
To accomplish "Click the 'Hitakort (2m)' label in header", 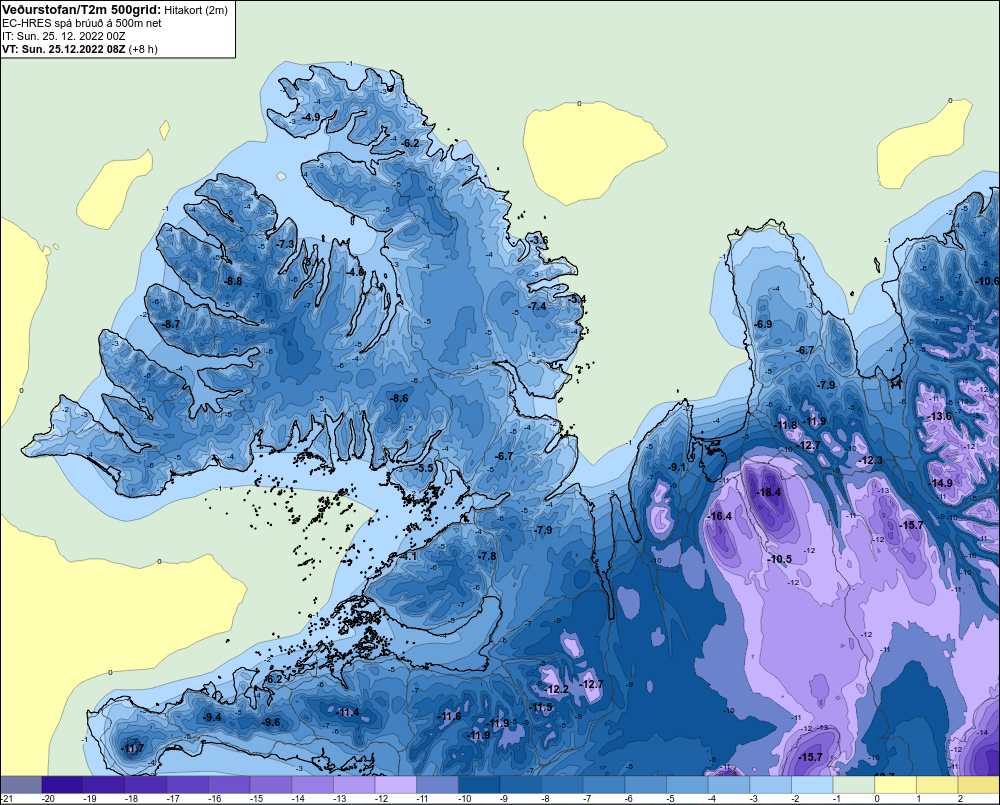I will pos(196,10).
